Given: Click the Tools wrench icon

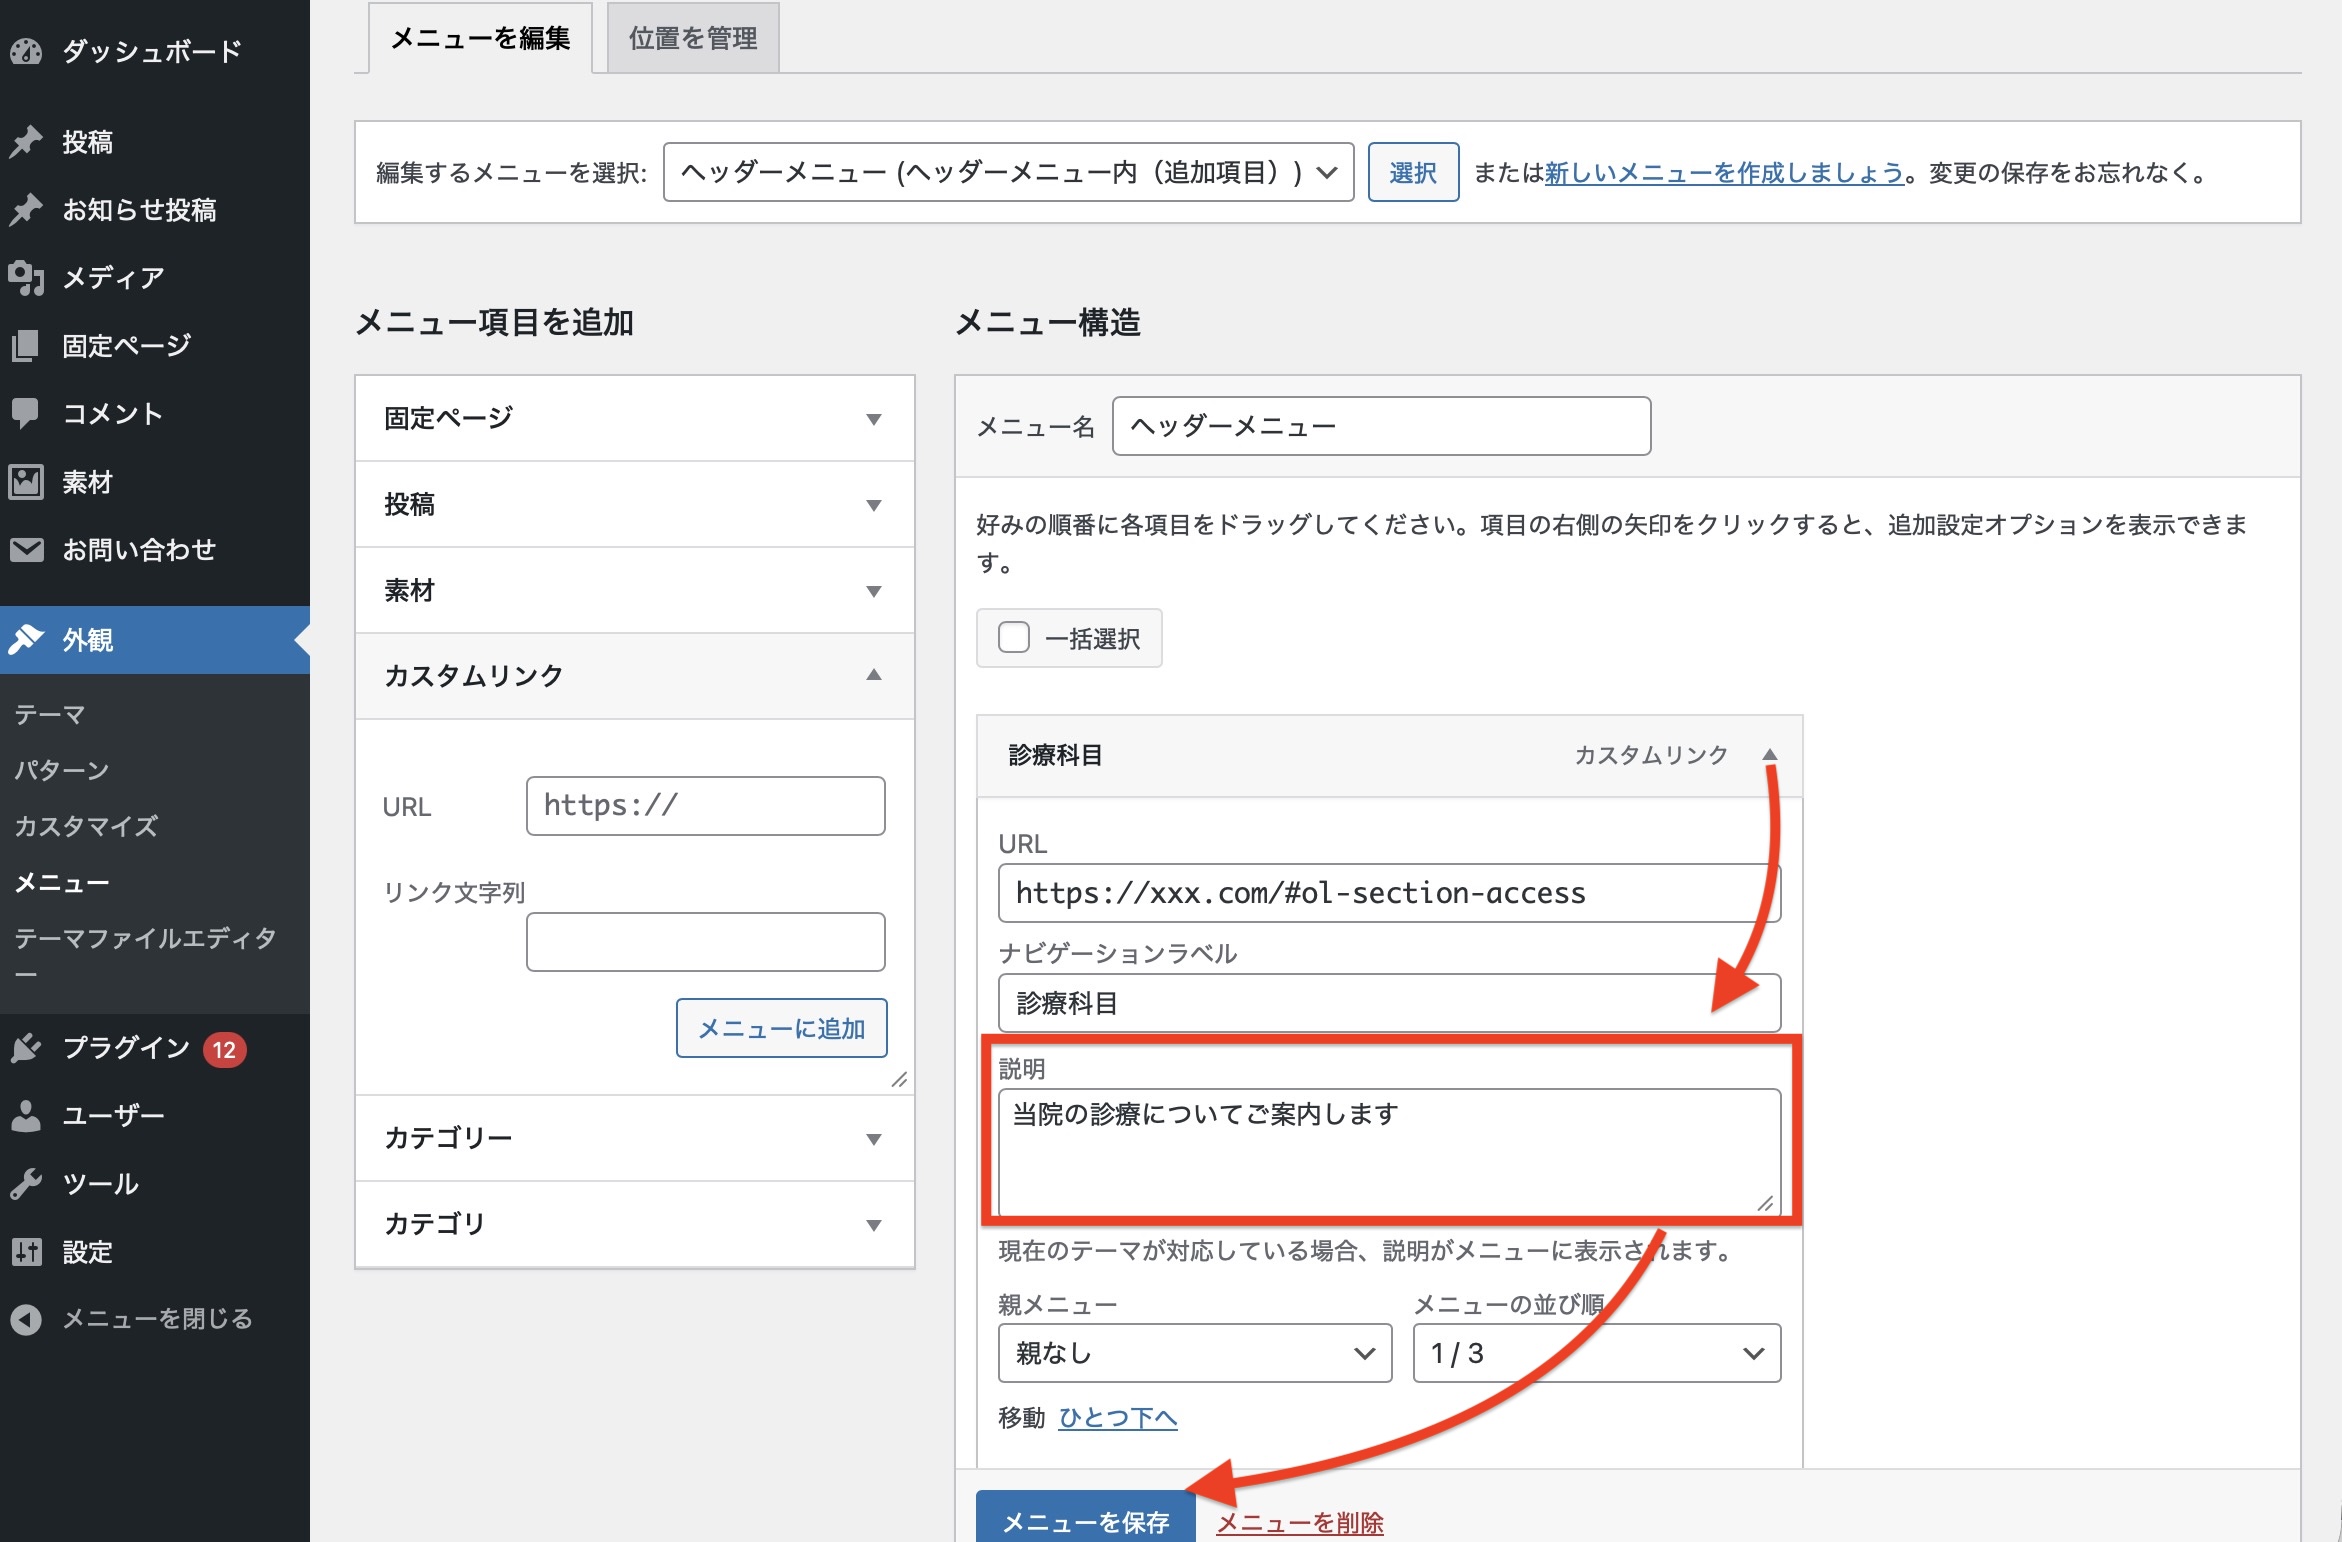Looking at the screenshot, I should 27,1183.
